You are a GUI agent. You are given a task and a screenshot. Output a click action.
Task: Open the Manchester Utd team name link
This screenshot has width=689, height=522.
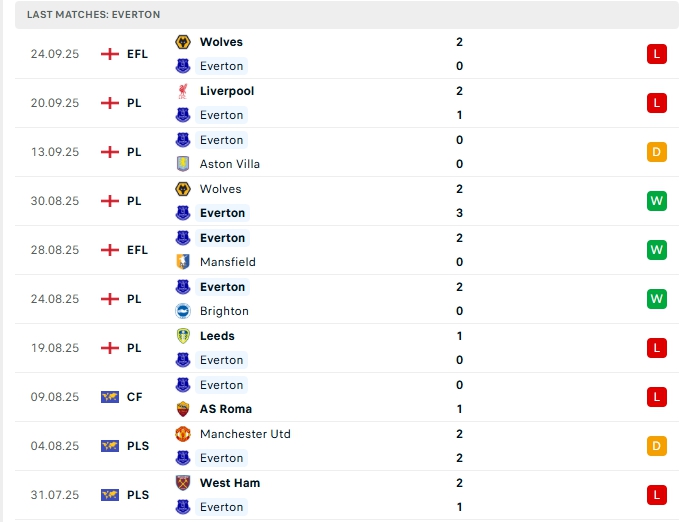(247, 434)
